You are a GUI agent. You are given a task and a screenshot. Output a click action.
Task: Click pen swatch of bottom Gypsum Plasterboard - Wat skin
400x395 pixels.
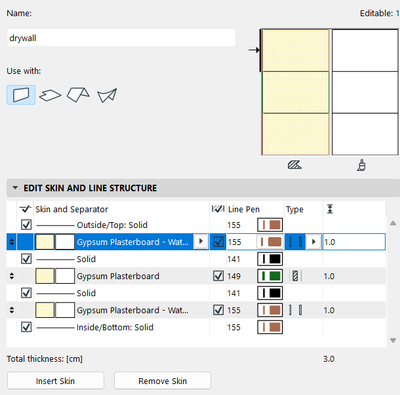point(270,310)
